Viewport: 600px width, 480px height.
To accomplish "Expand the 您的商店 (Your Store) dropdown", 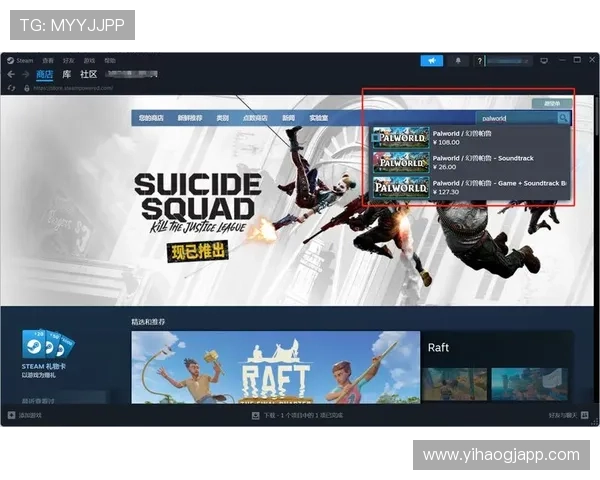I will (151, 118).
